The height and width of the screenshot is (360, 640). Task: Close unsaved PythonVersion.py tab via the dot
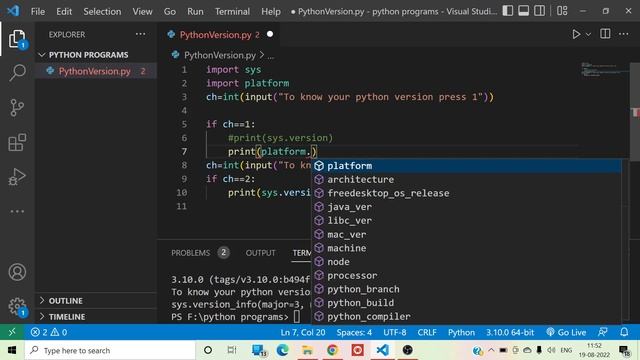click(270, 34)
